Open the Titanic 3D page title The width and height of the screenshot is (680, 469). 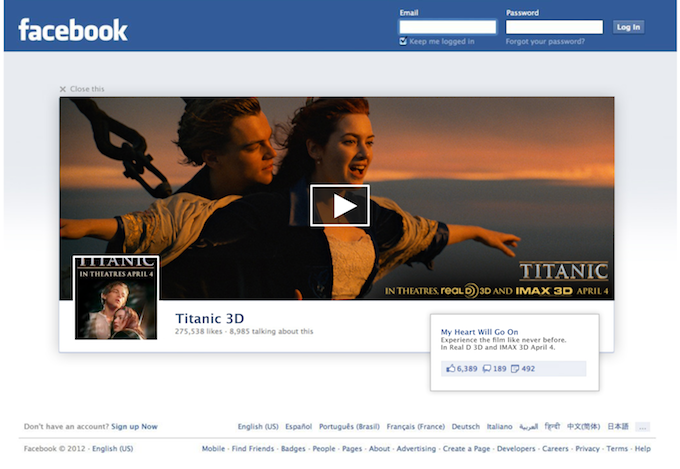tap(210, 318)
